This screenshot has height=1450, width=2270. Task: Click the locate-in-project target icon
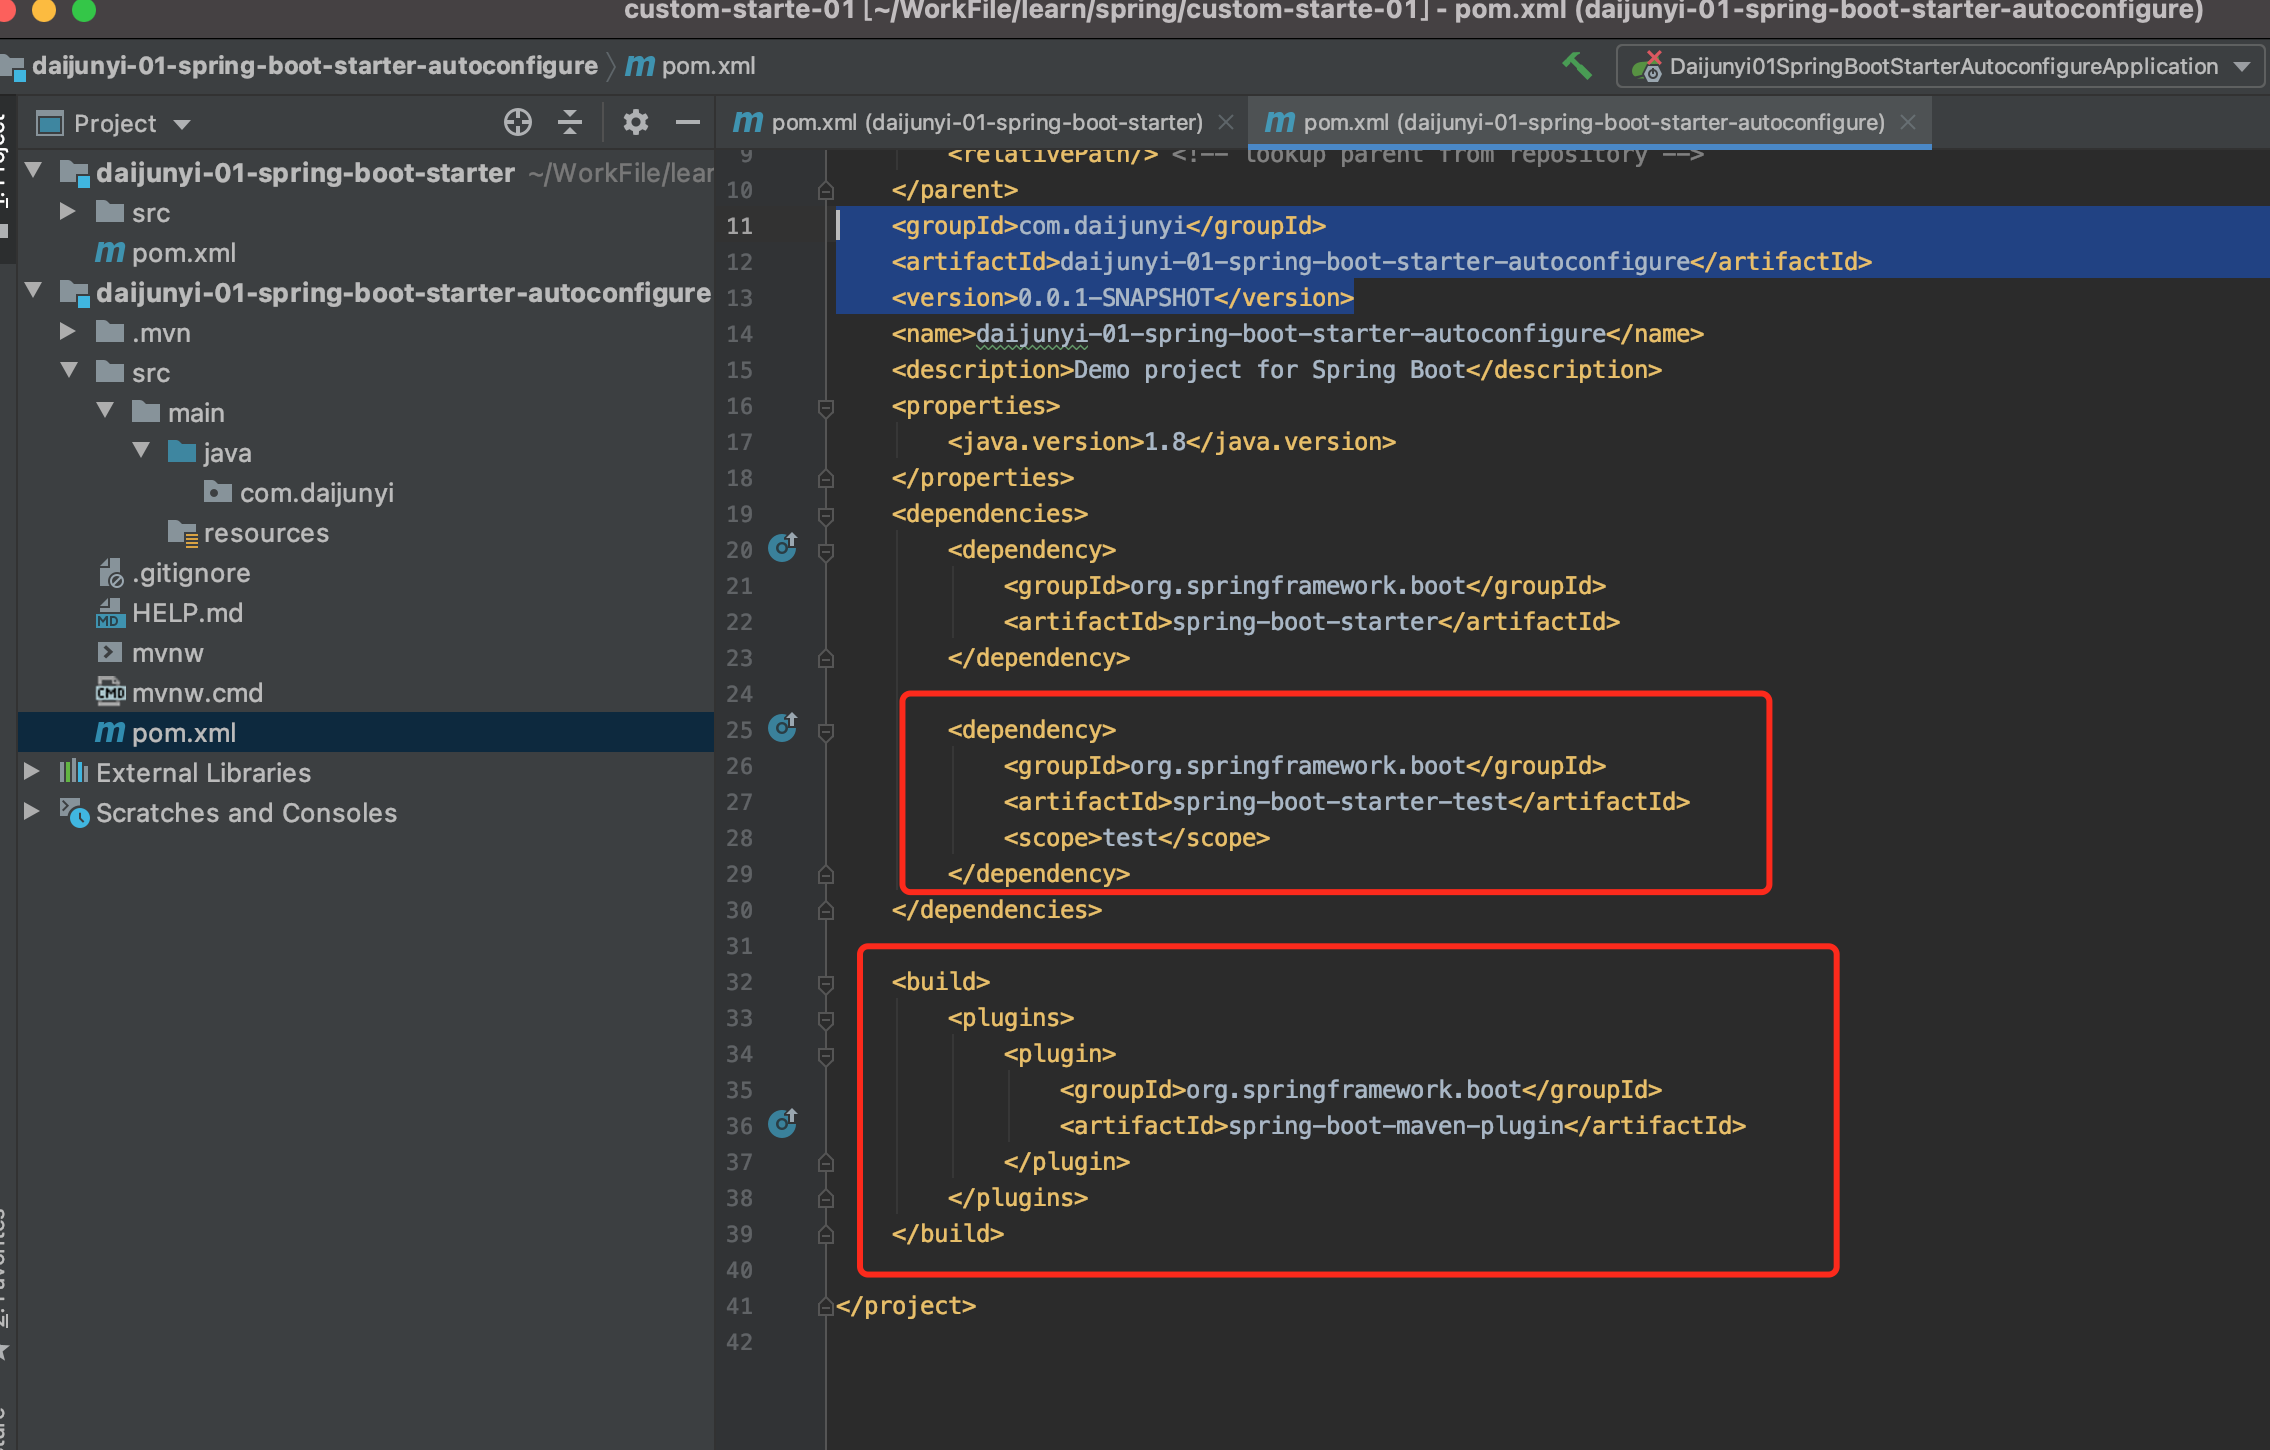pos(518,123)
